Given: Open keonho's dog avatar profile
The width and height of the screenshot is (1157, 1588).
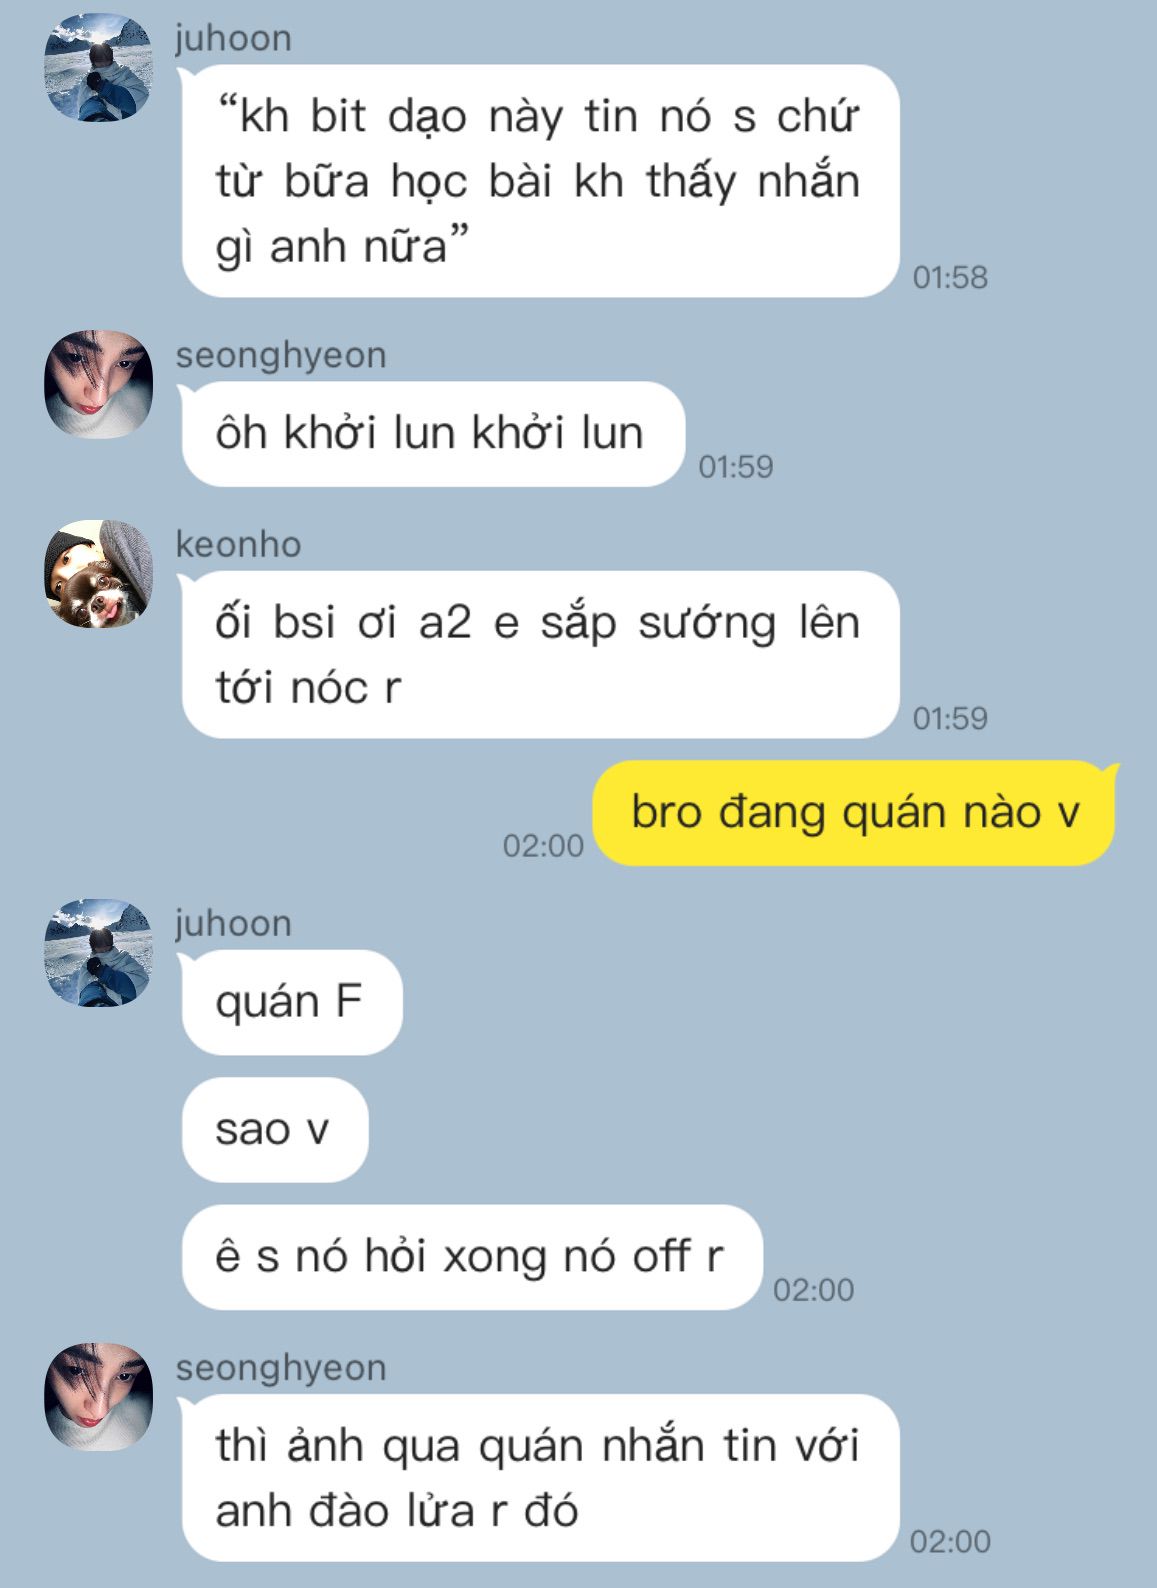Looking at the screenshot, I should coord(99,573).
